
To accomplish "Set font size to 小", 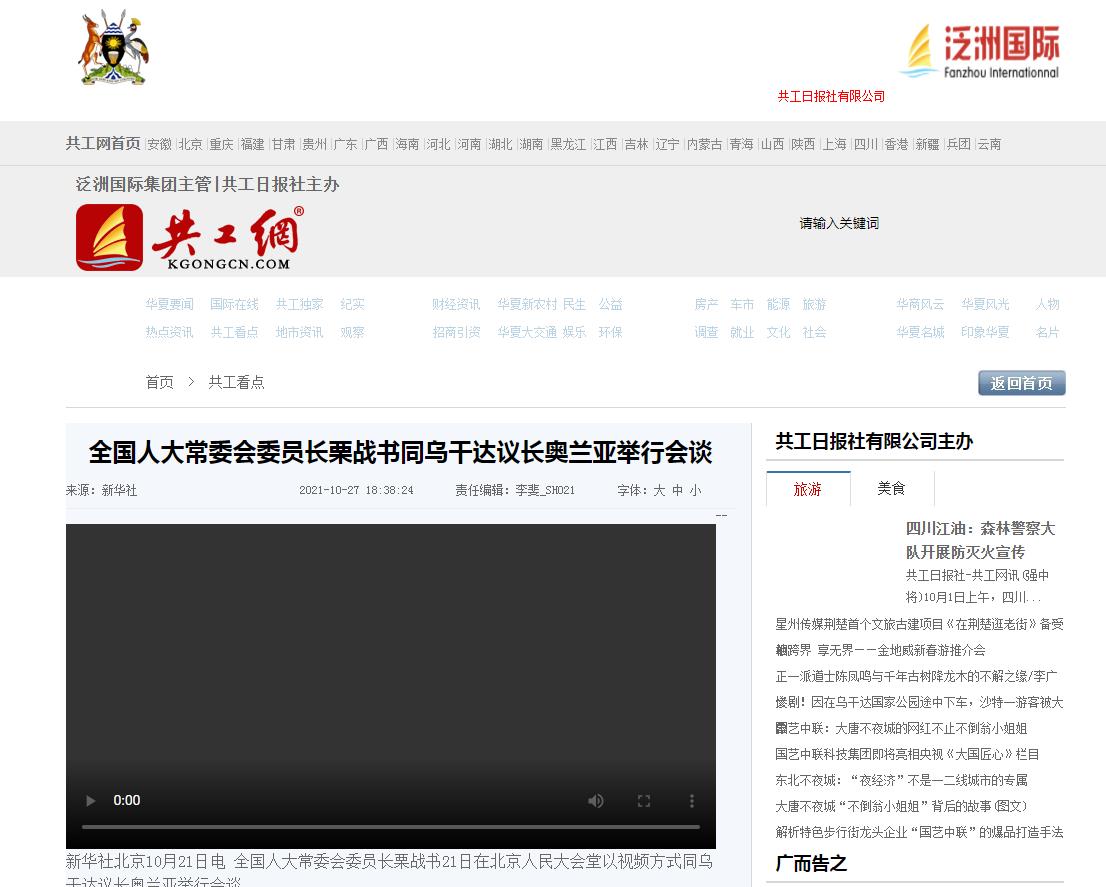I will pos(695,490).
